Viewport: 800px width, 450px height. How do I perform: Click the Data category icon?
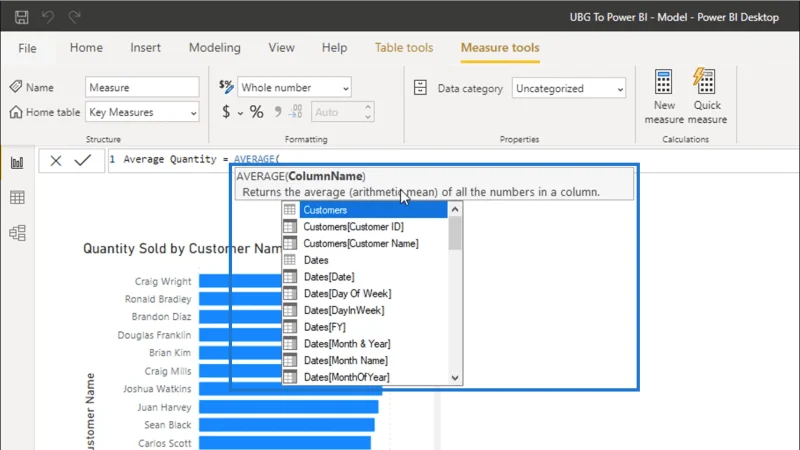coord(420,88)
